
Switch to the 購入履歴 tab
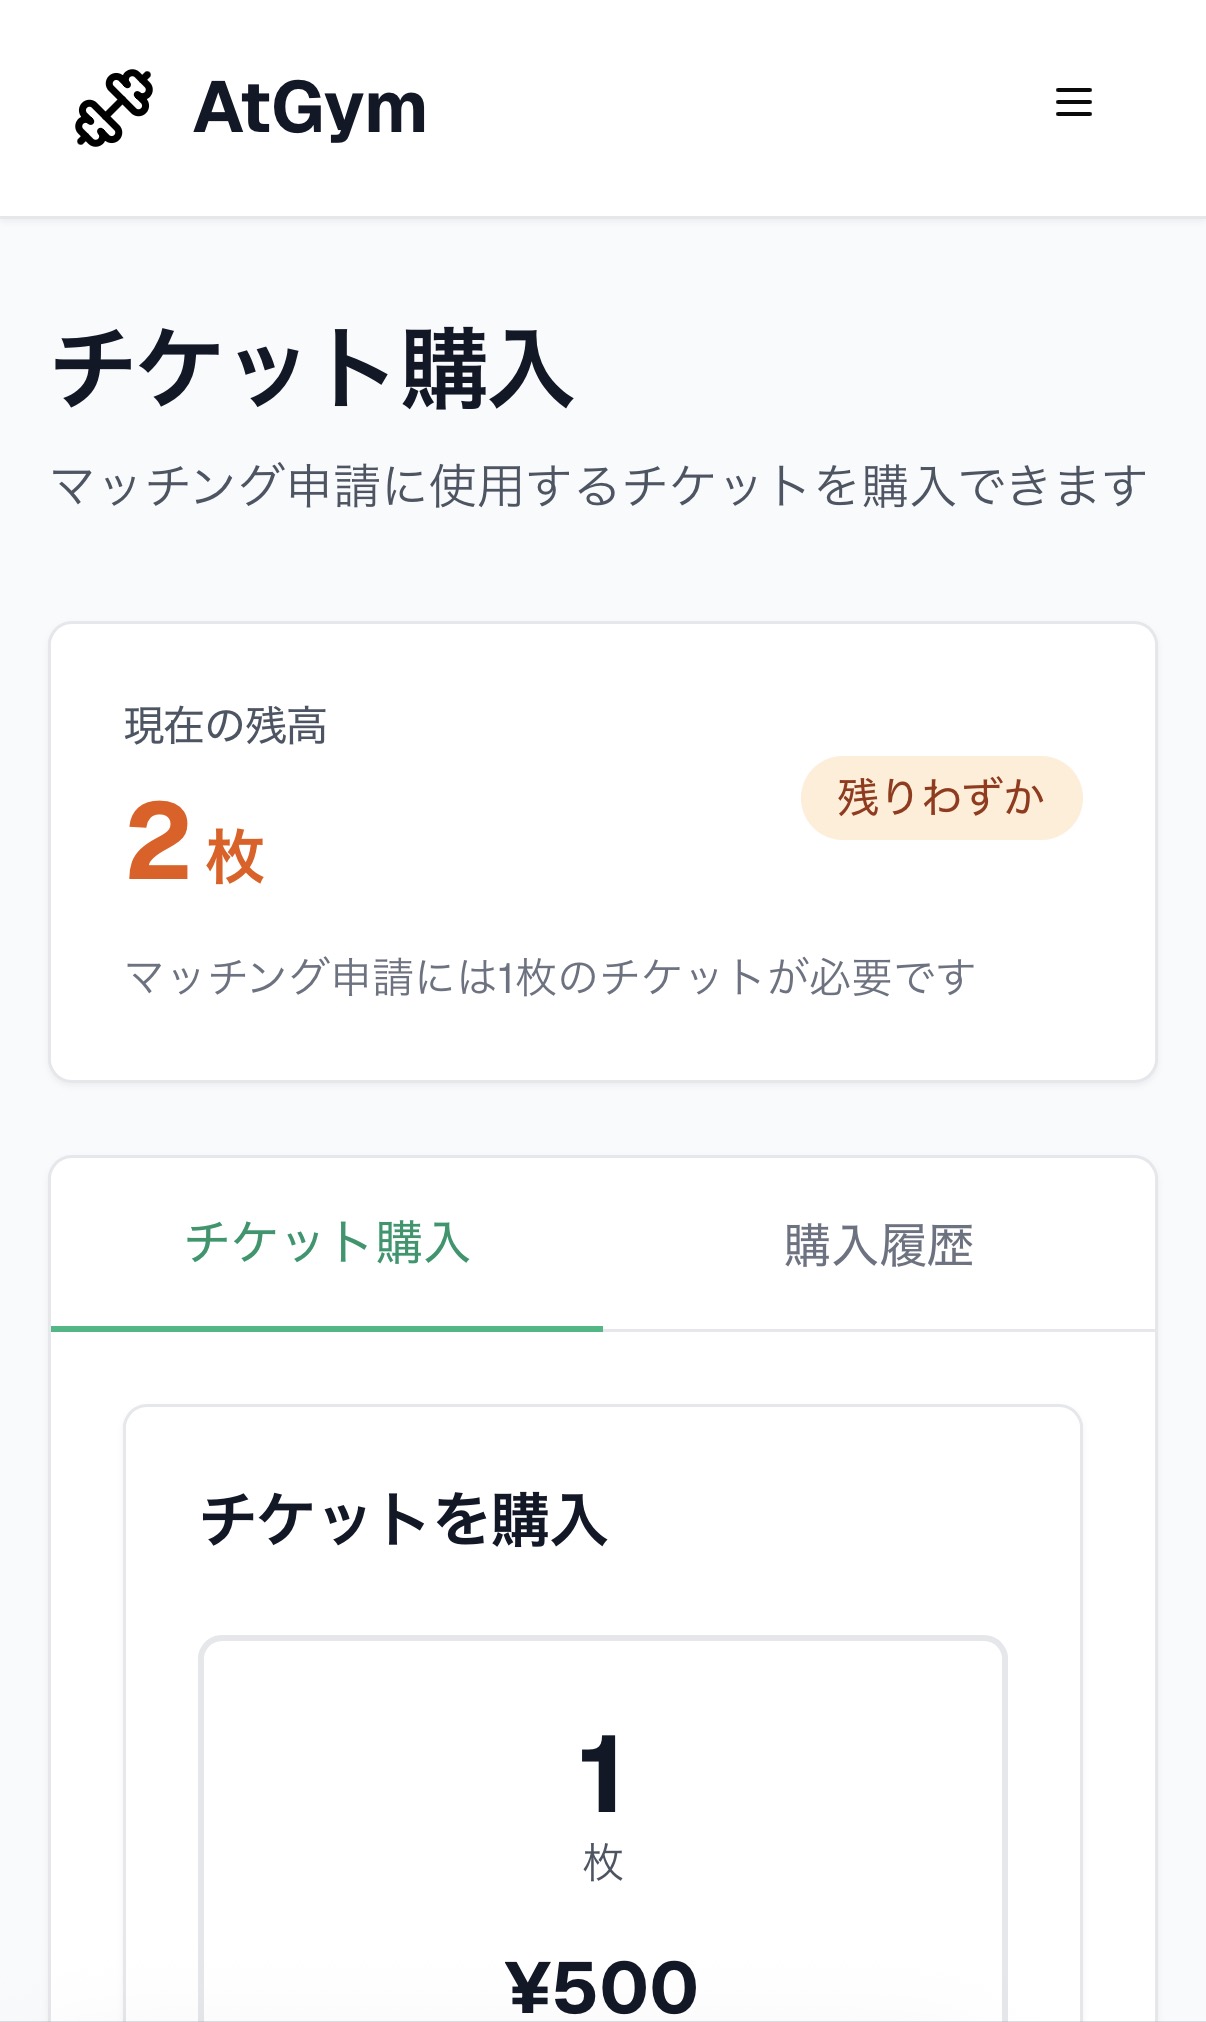(x=878, y=1245)
